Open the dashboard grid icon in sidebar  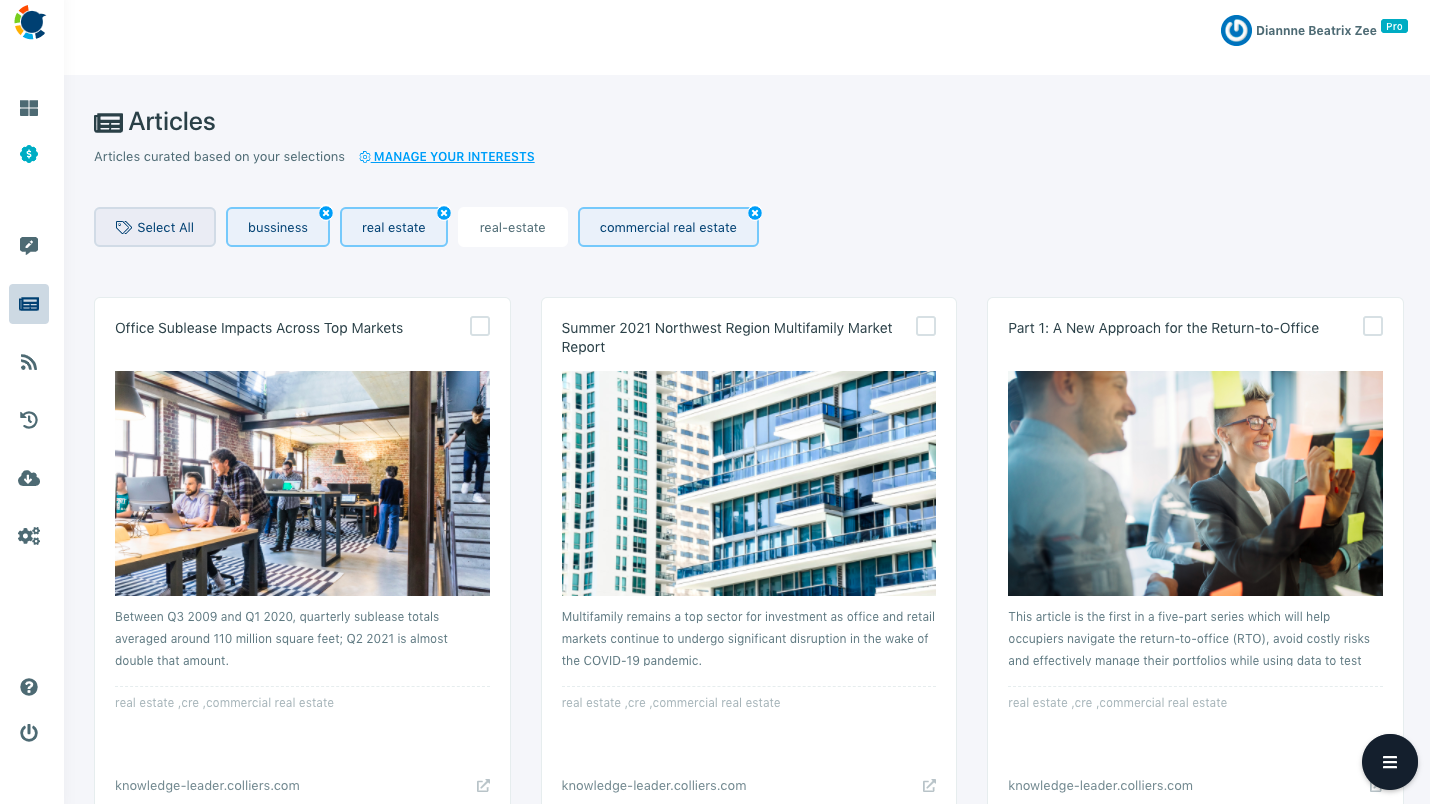click(x=29, y=107)
